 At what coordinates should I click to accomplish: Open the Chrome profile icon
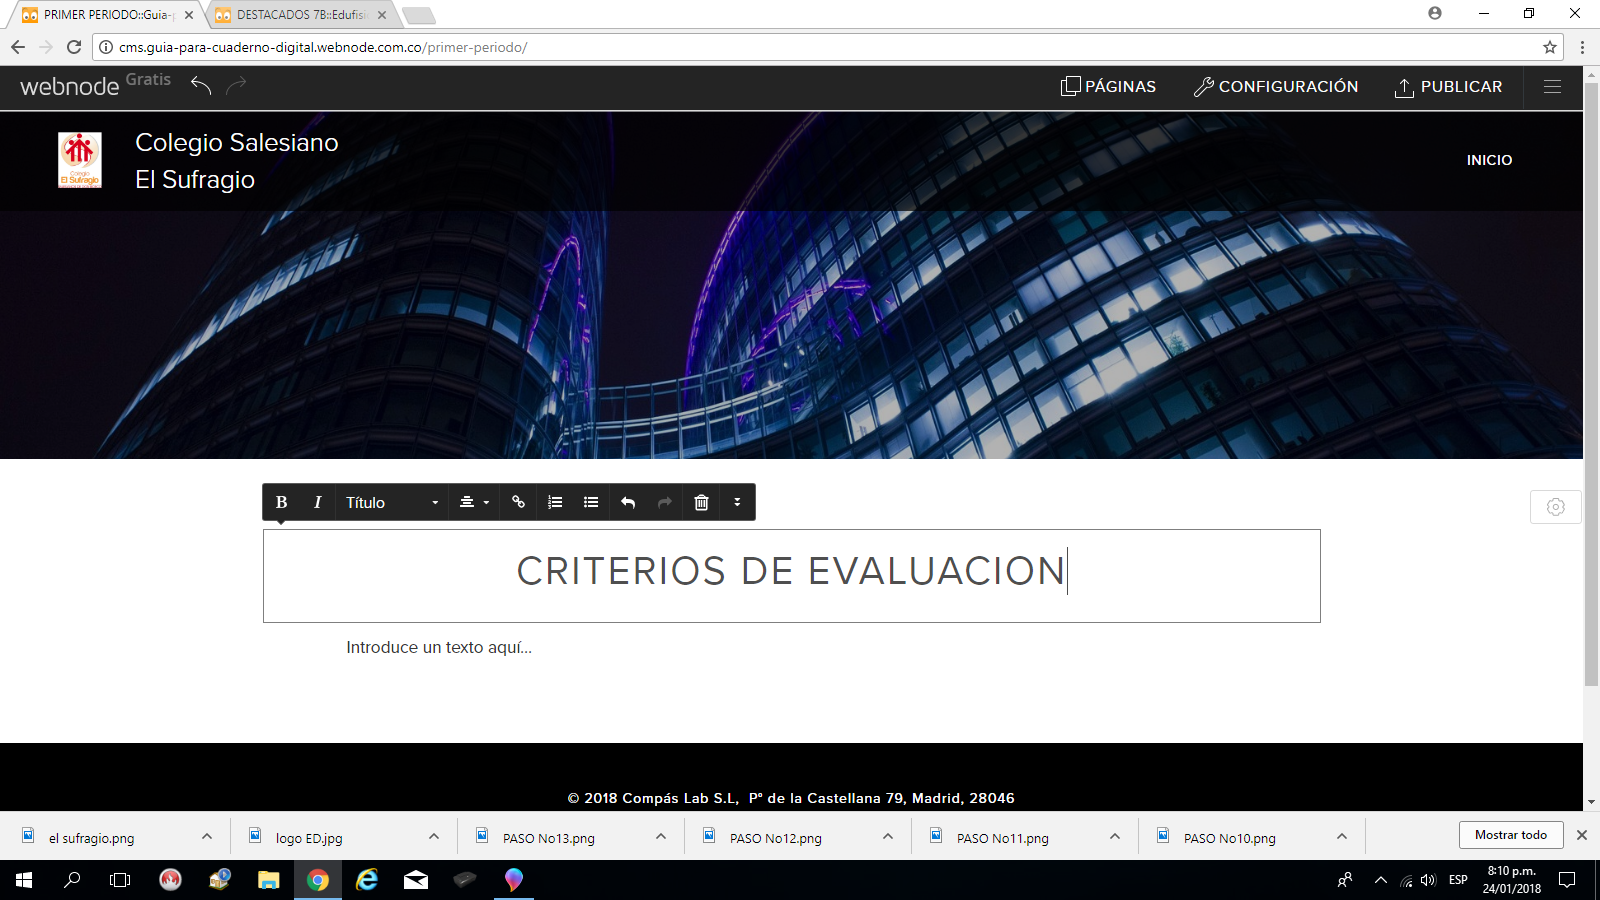1435,13
